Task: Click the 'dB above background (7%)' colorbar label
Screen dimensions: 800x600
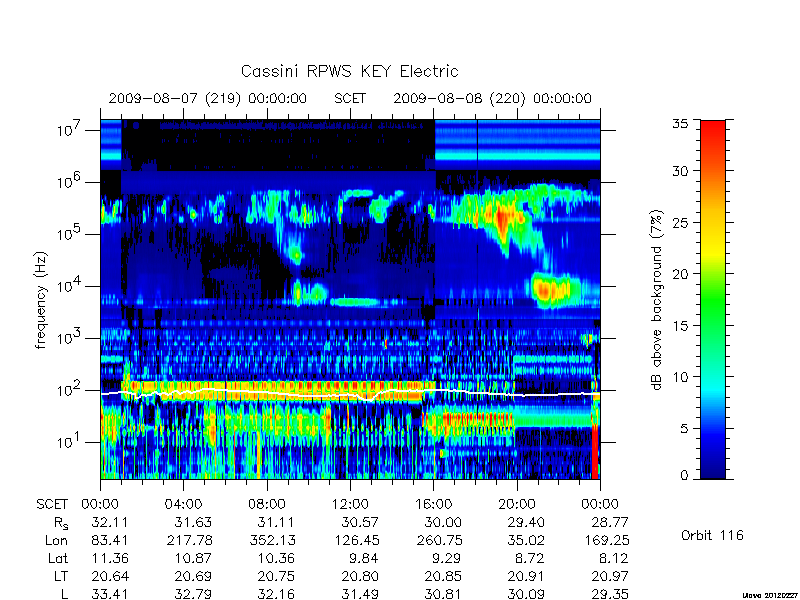Action: pyautogui.click(x=657, y=301)
